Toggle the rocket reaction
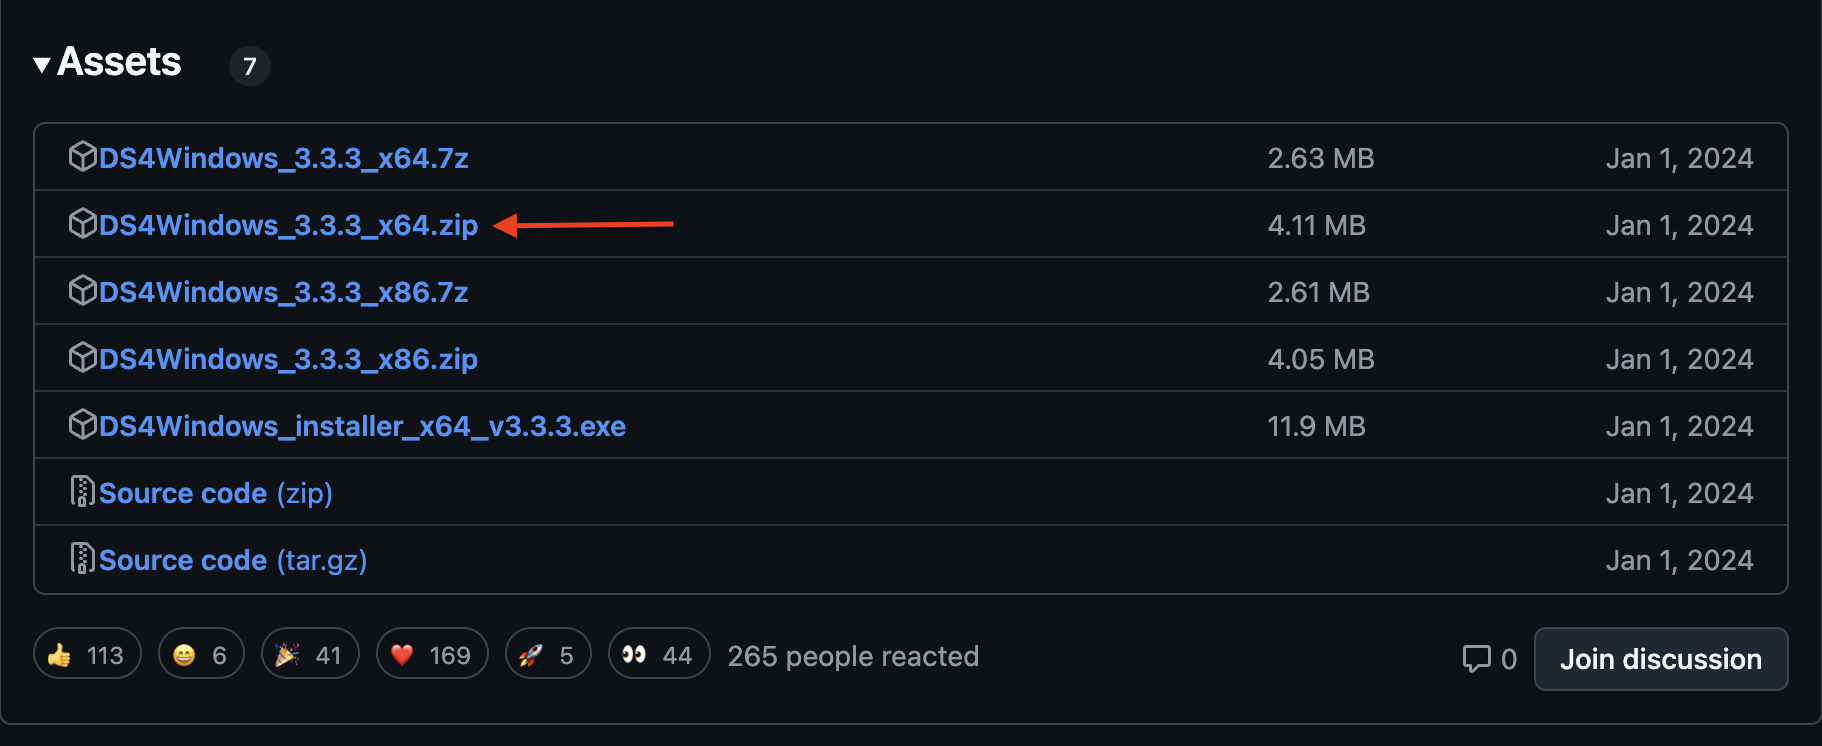This screenshot has height=746, width=1822. 548,655
